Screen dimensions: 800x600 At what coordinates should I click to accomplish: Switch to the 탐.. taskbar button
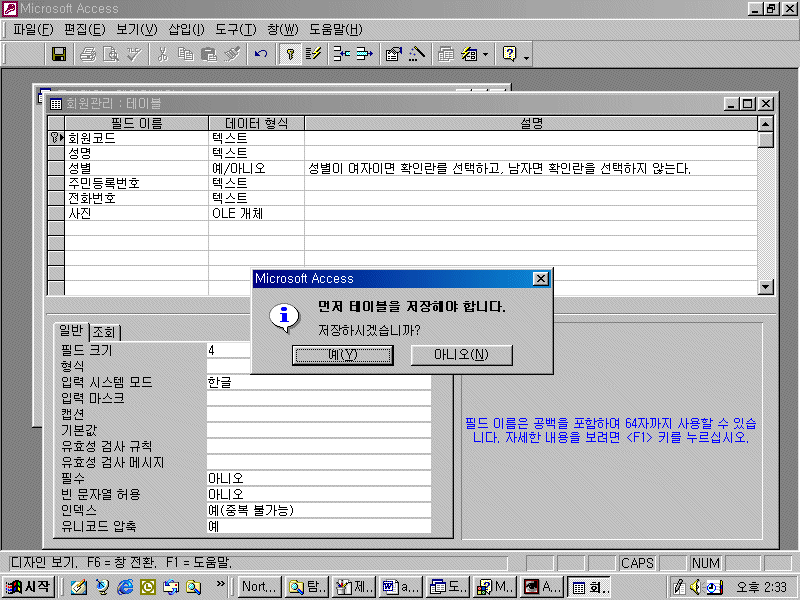[307, 587]
